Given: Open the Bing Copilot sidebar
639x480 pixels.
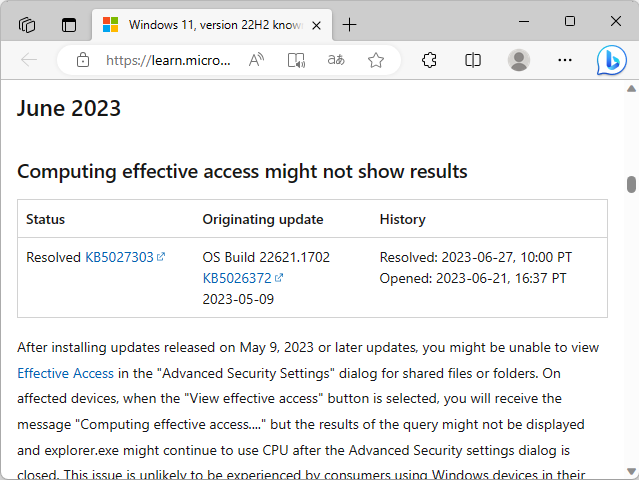Looking at the screenshot, I should coord(612,60).
